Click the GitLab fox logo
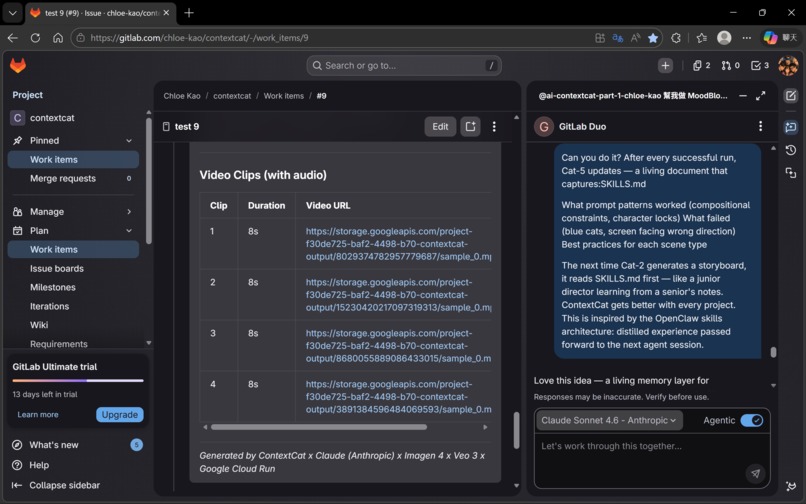Image resolution: width=806 pixels, height=504 pixels. [x=18, y=65]
